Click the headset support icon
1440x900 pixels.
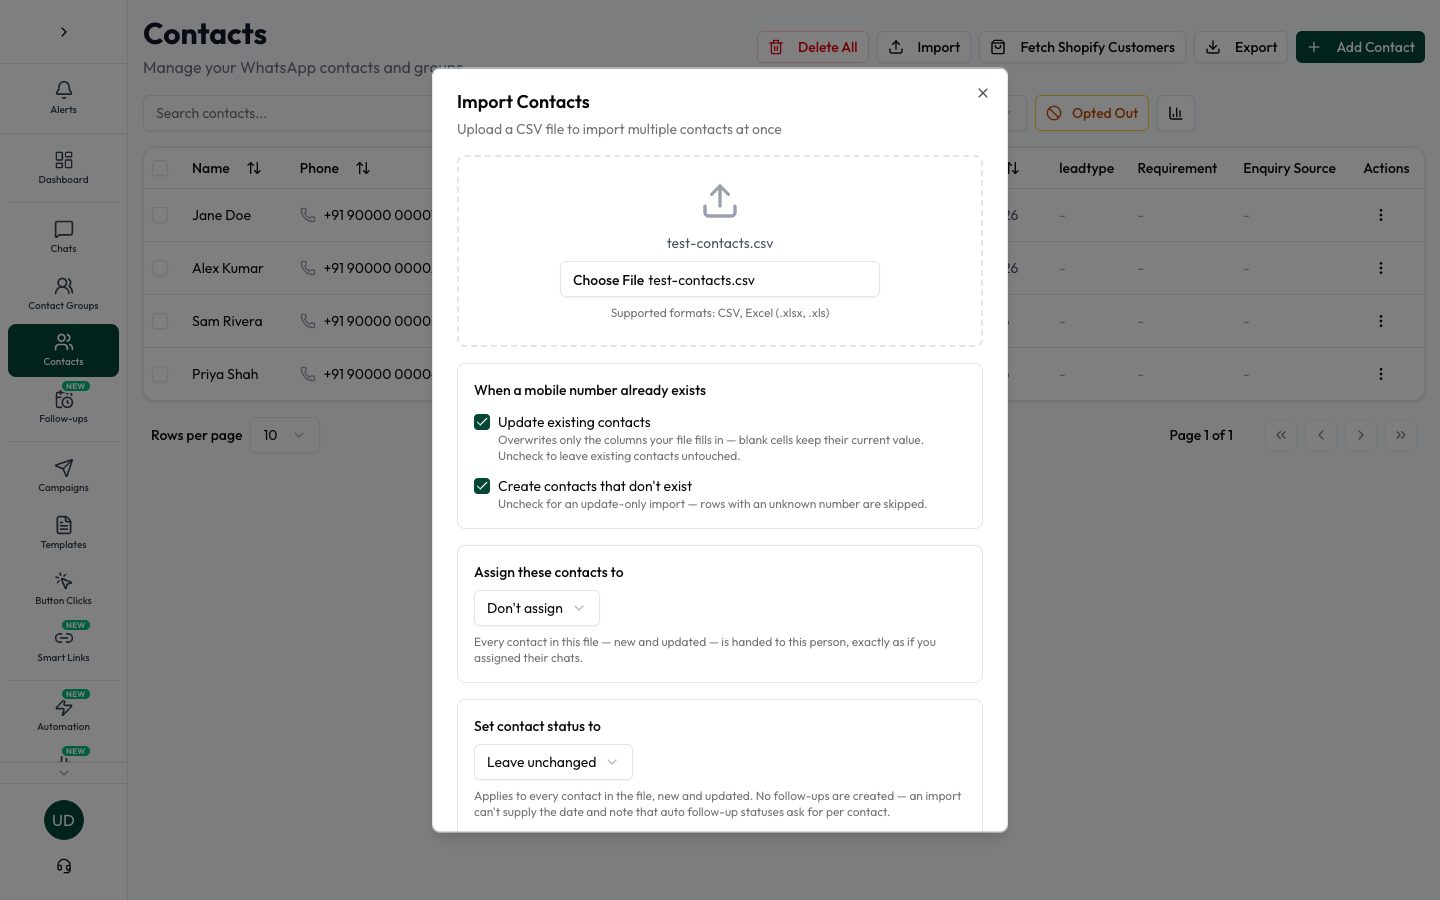63,866
